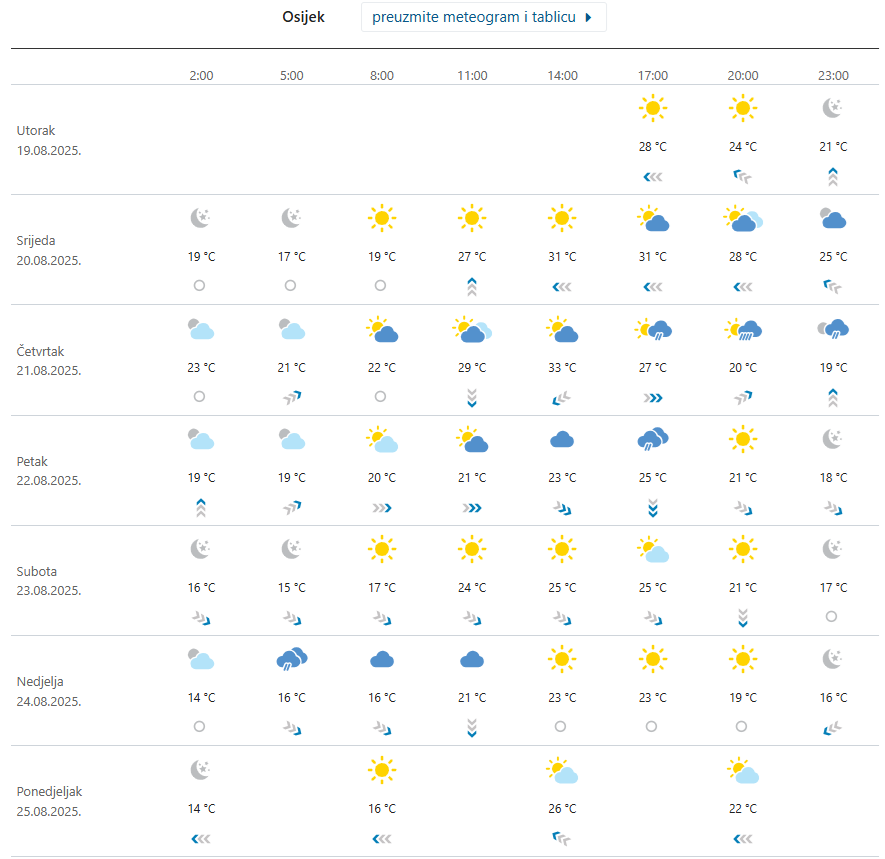Select the Nedjelja 24.08.2025. row label
Viewport: 885px width, 859px height.
coord(49,691)
